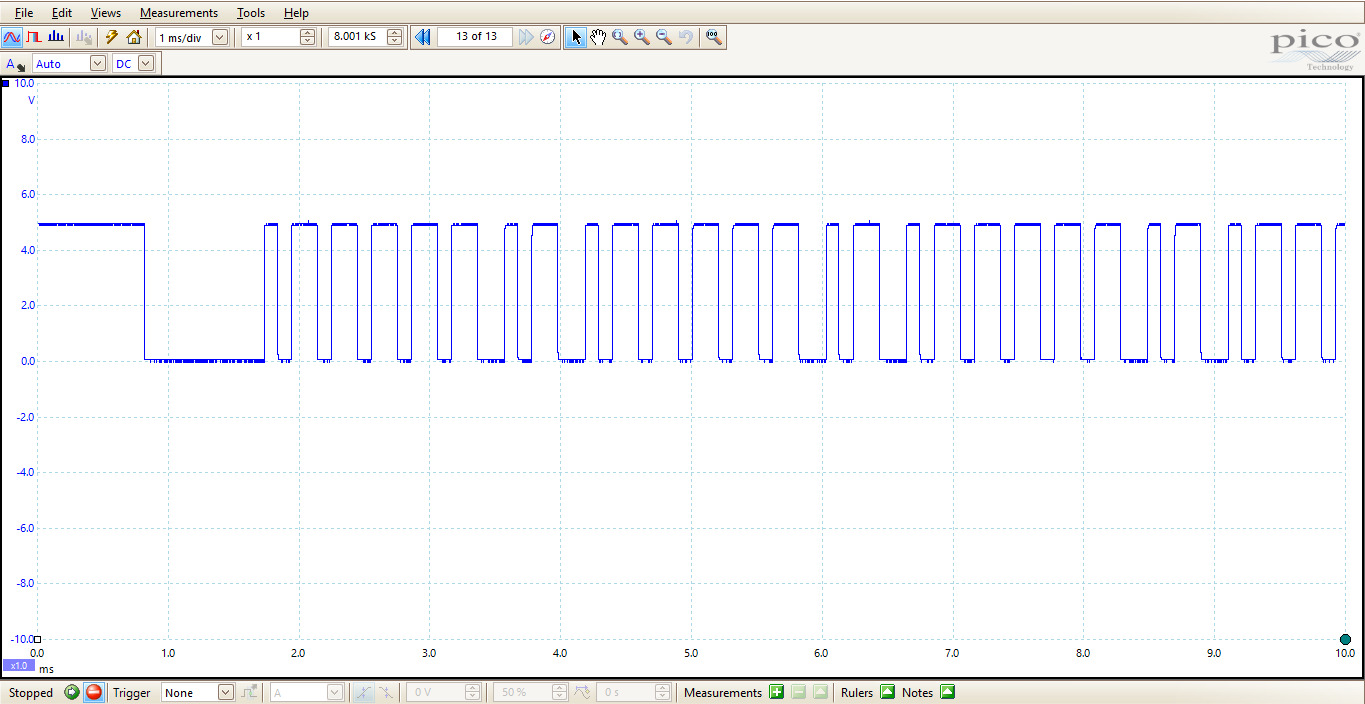Viewport: 1365px width, 704px height.
Task: Open the Tools menu
Action: coord(251,13)
